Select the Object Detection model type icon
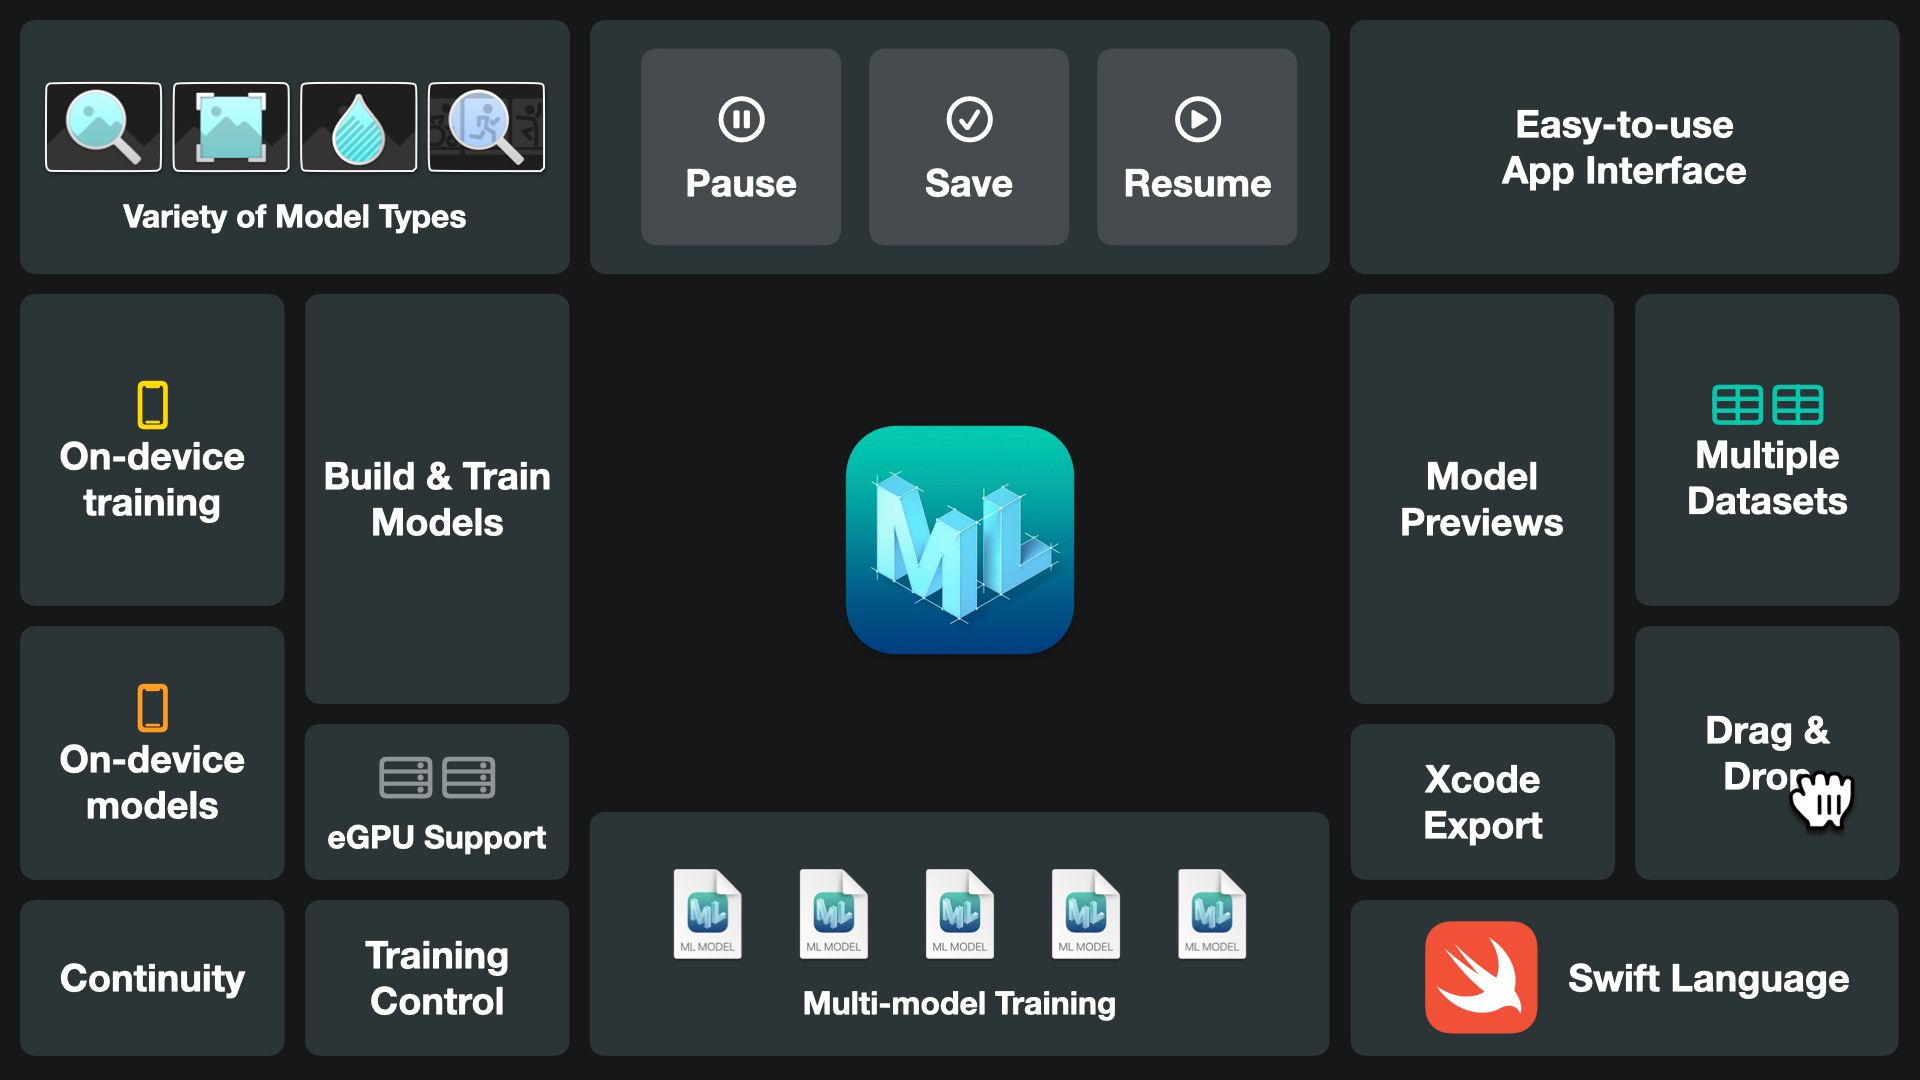This screenshot has width=1920, height=1080. point(231,126)
